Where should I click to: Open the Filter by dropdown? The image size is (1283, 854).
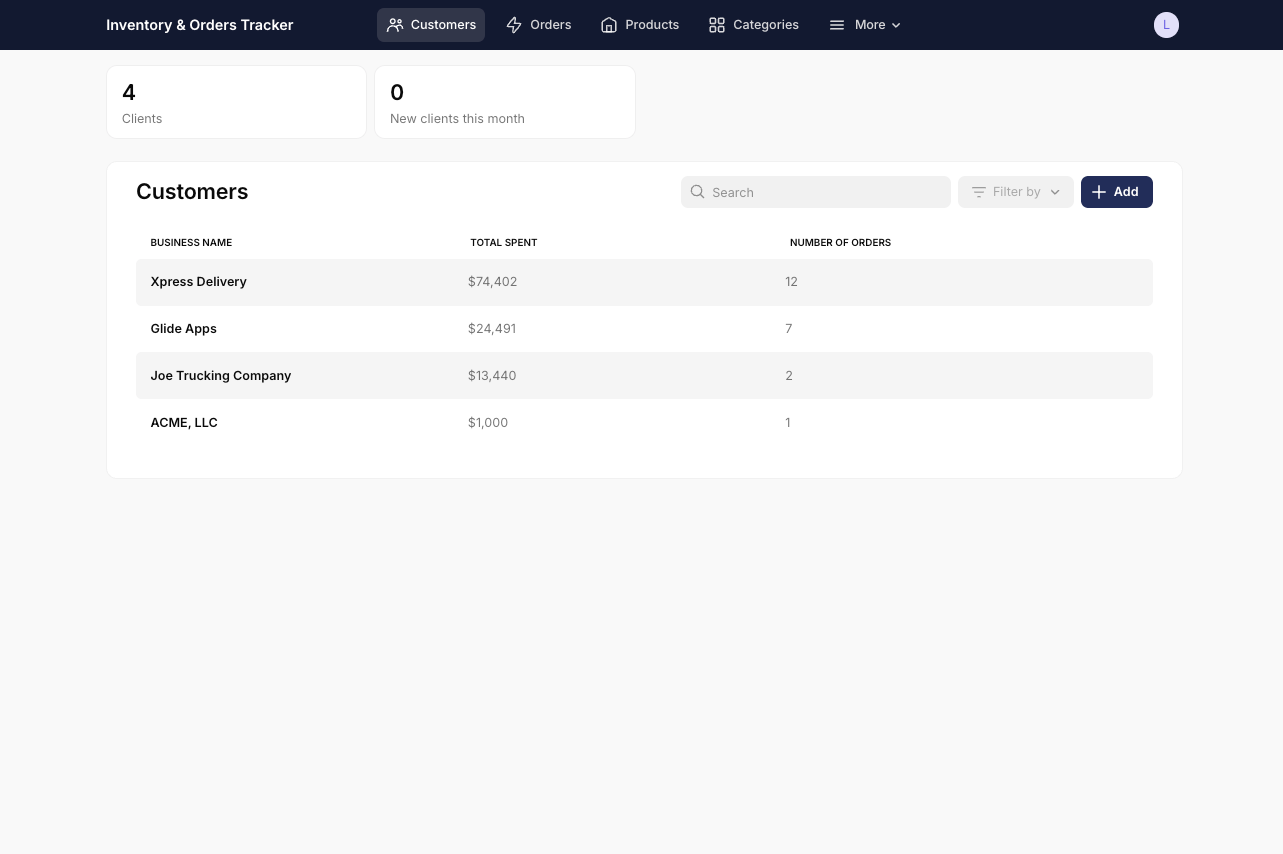point(1016,192)
